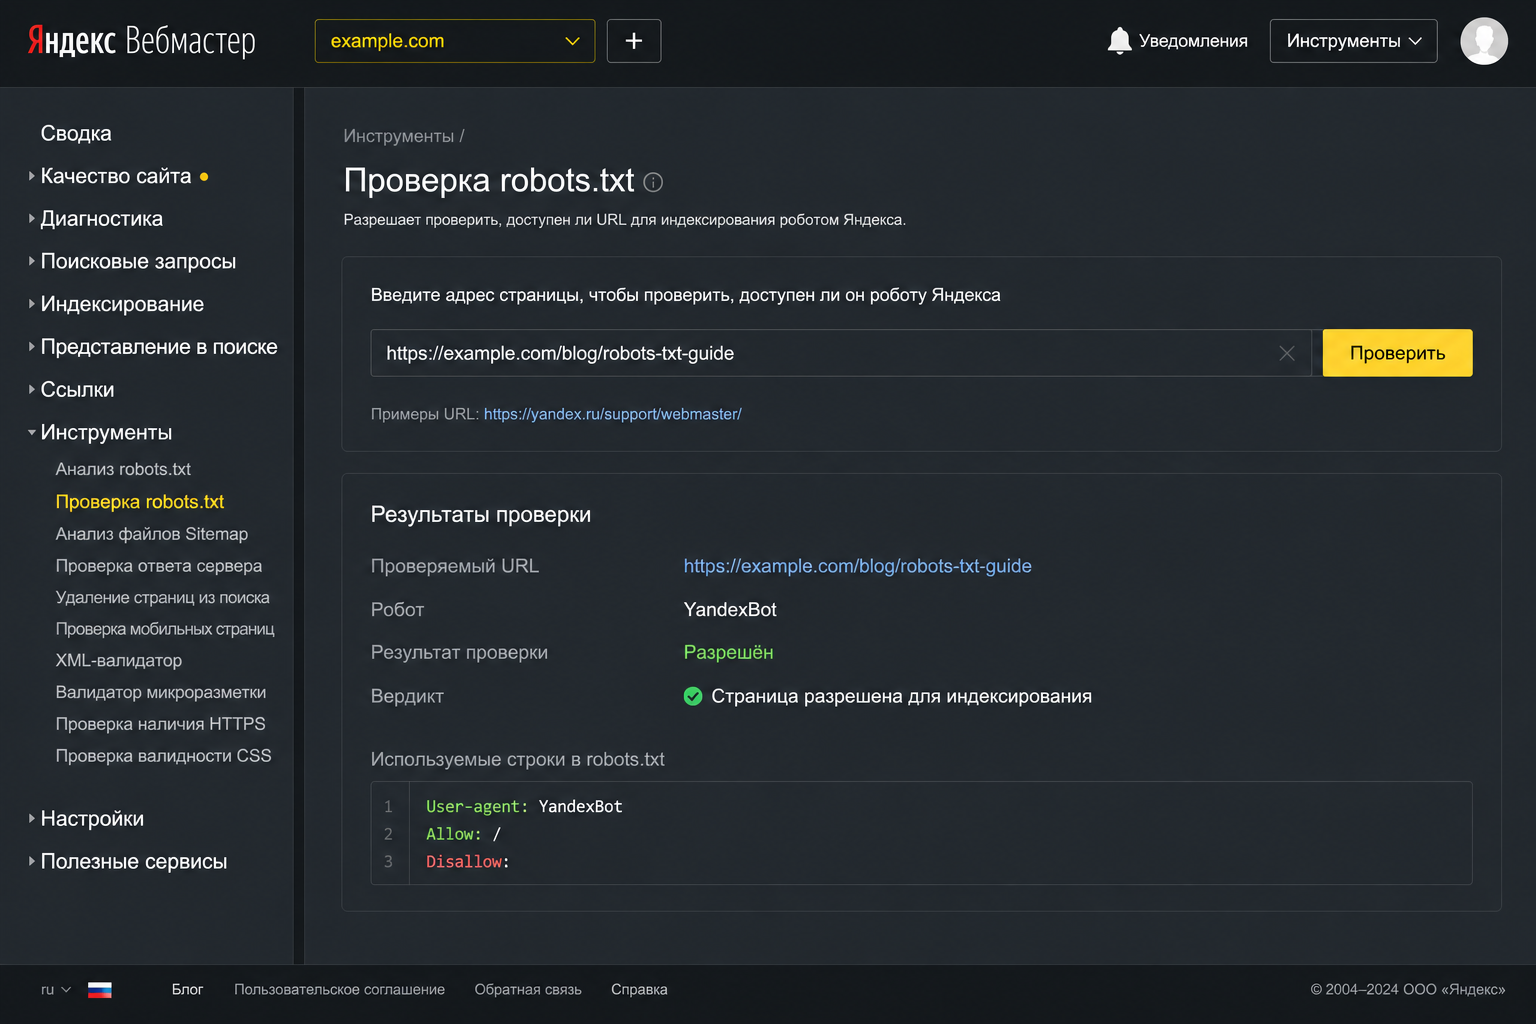Click the green checkmark verdict icon
Viewport: 1536px width, 1024px height.
[693, 696]
